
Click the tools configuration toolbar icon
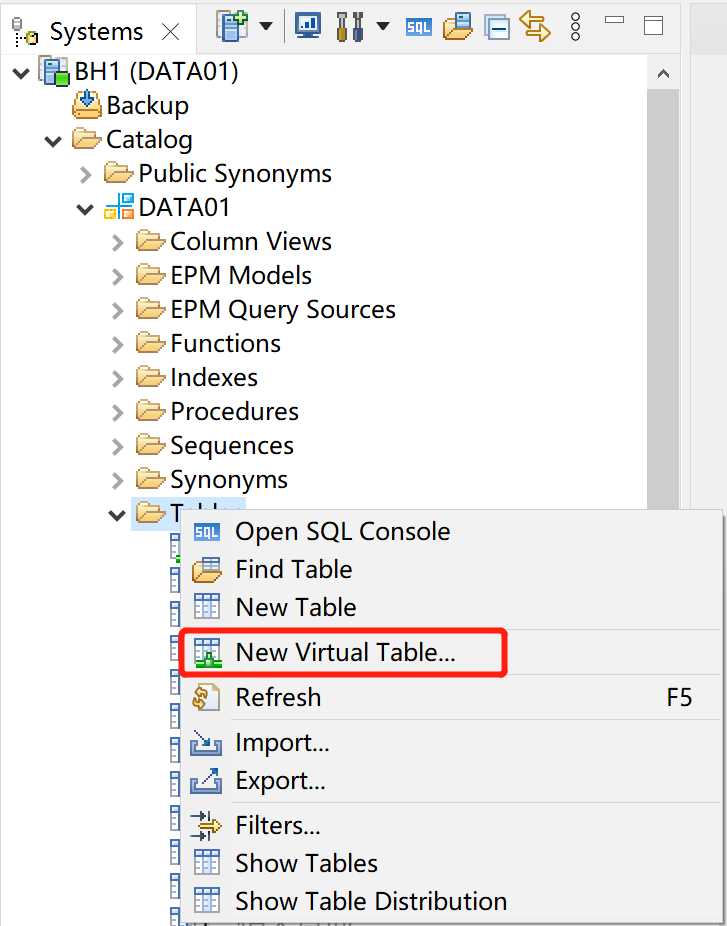(349, 25)
